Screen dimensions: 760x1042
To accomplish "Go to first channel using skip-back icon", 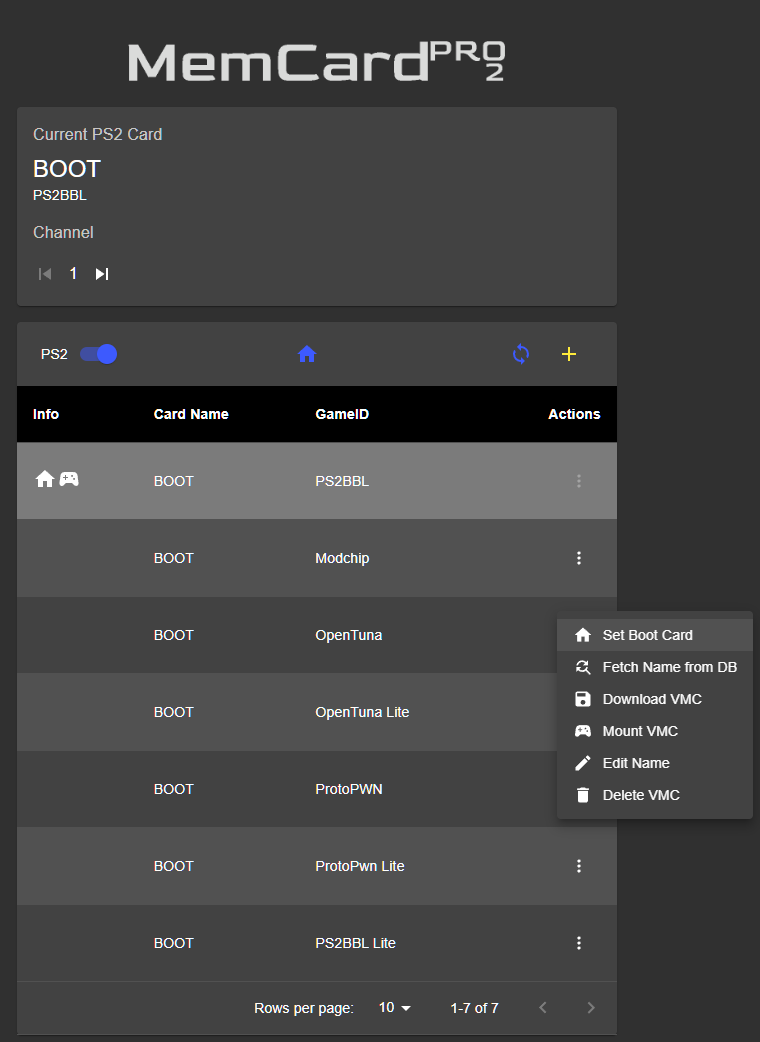I will (45, 274).
